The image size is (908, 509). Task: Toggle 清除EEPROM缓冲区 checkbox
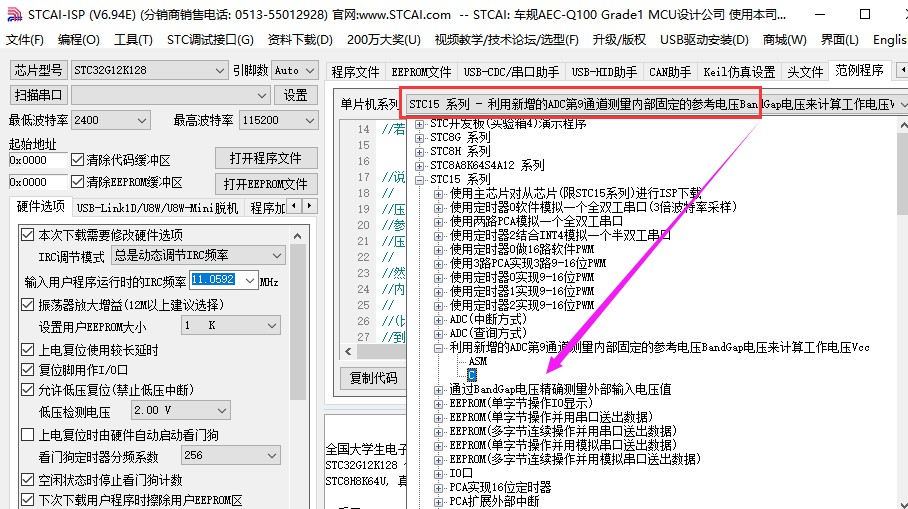pyautogui.click(x=78, y=182)
